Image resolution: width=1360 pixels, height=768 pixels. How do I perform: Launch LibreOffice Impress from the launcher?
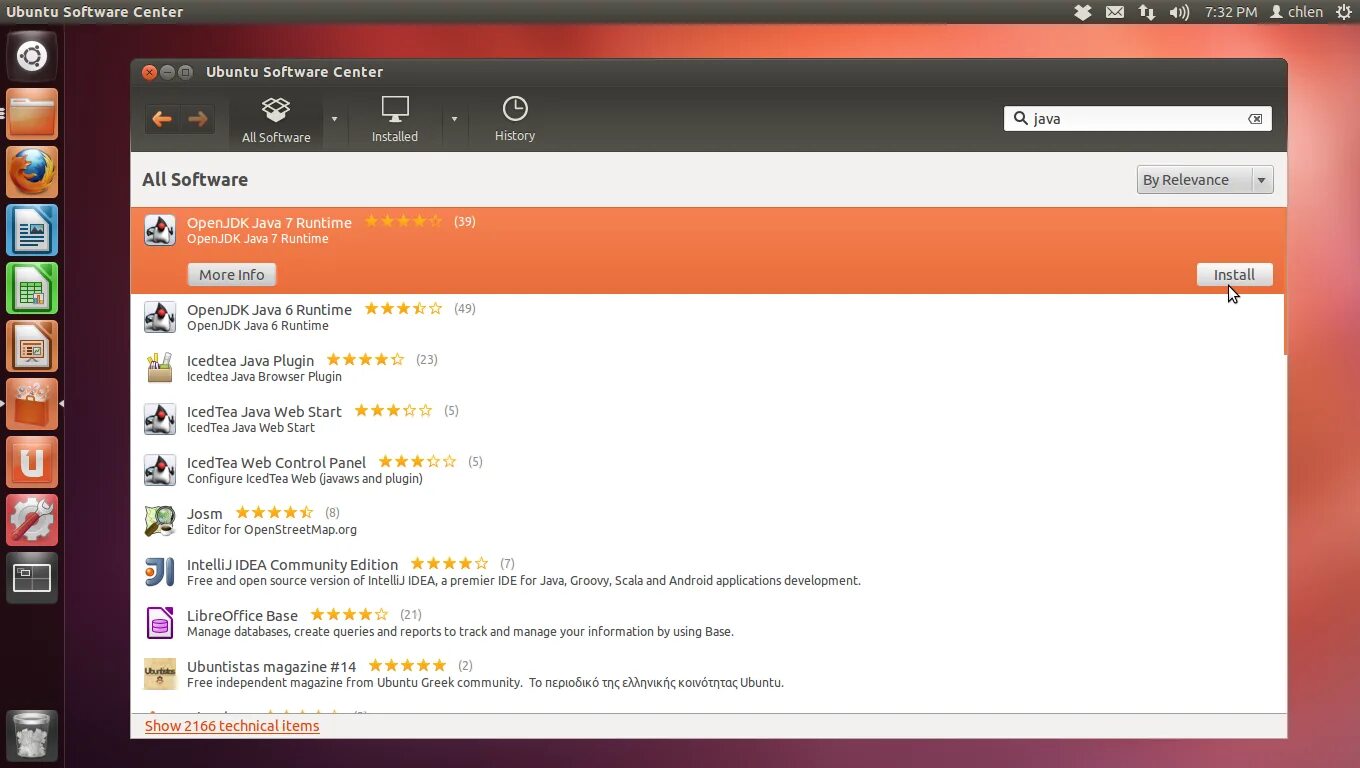coord(32,346)
